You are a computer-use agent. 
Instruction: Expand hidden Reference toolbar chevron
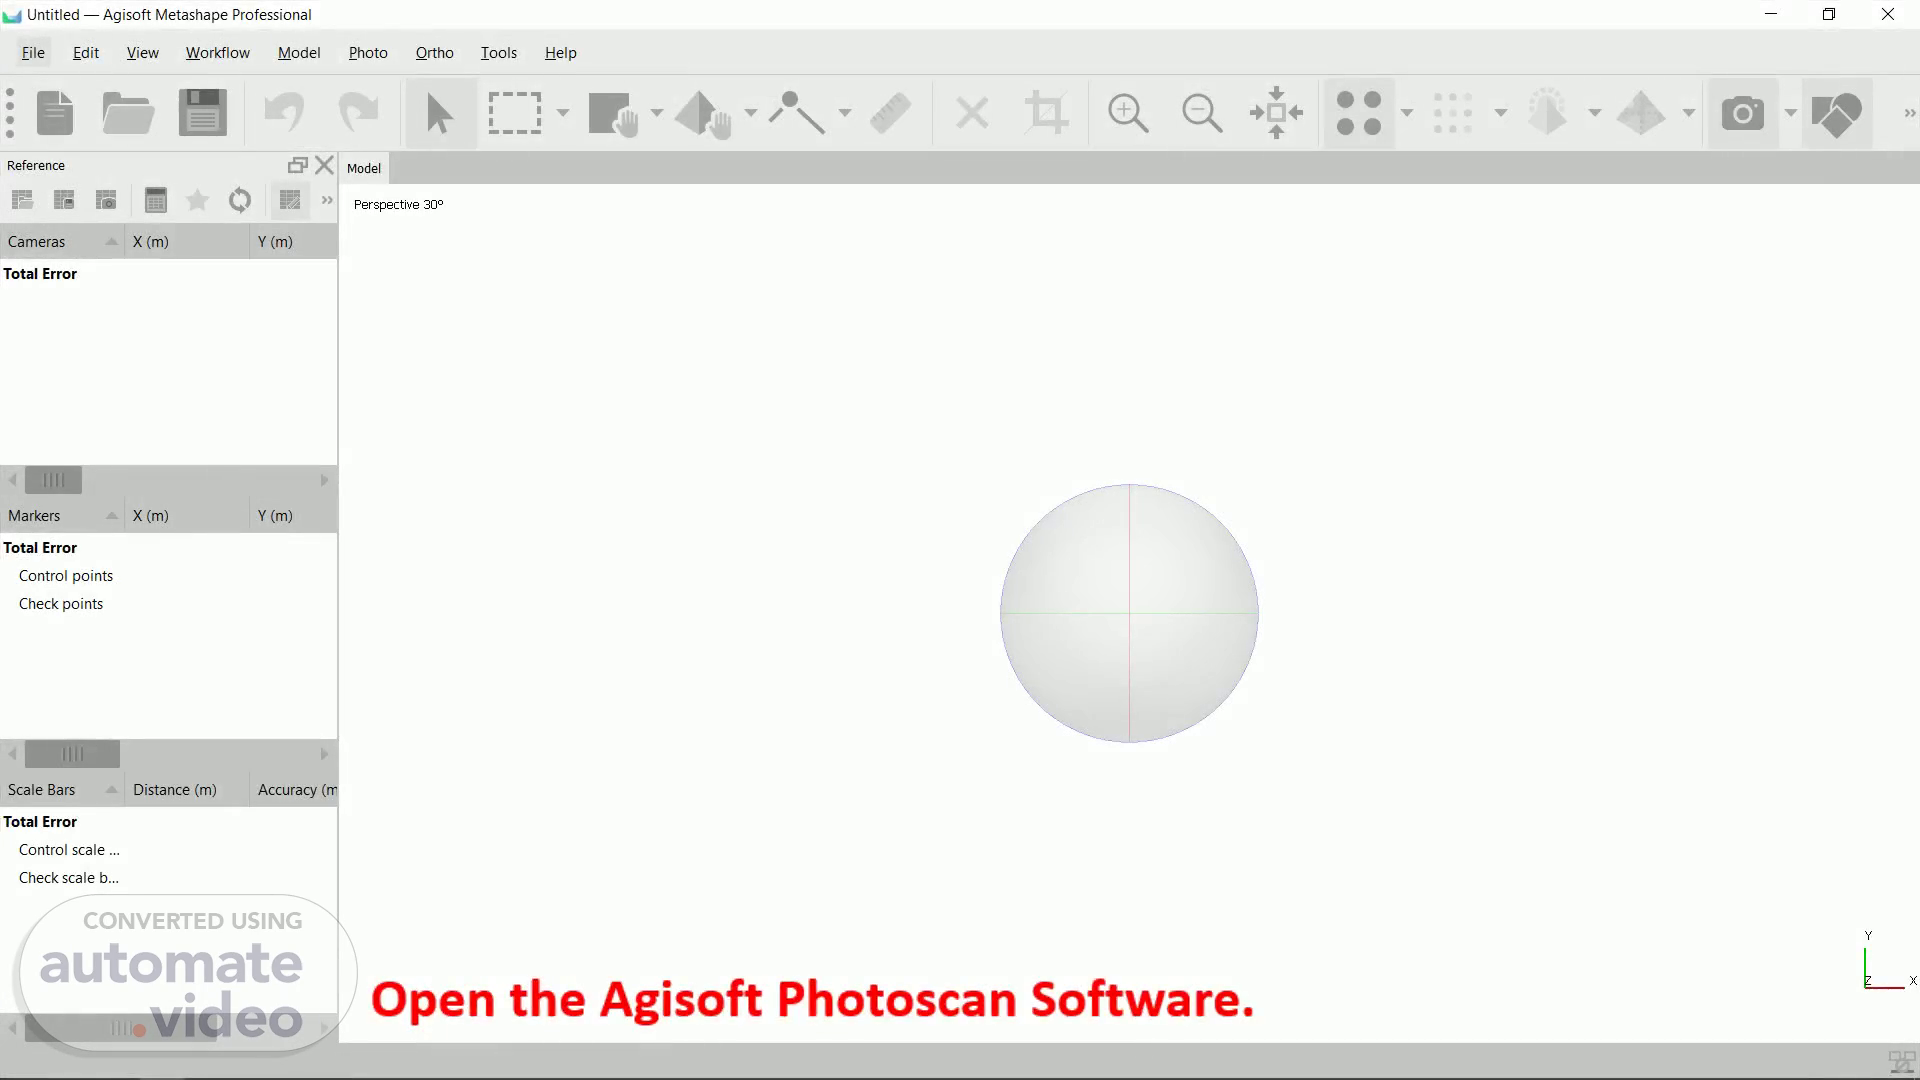pos(327,200)
